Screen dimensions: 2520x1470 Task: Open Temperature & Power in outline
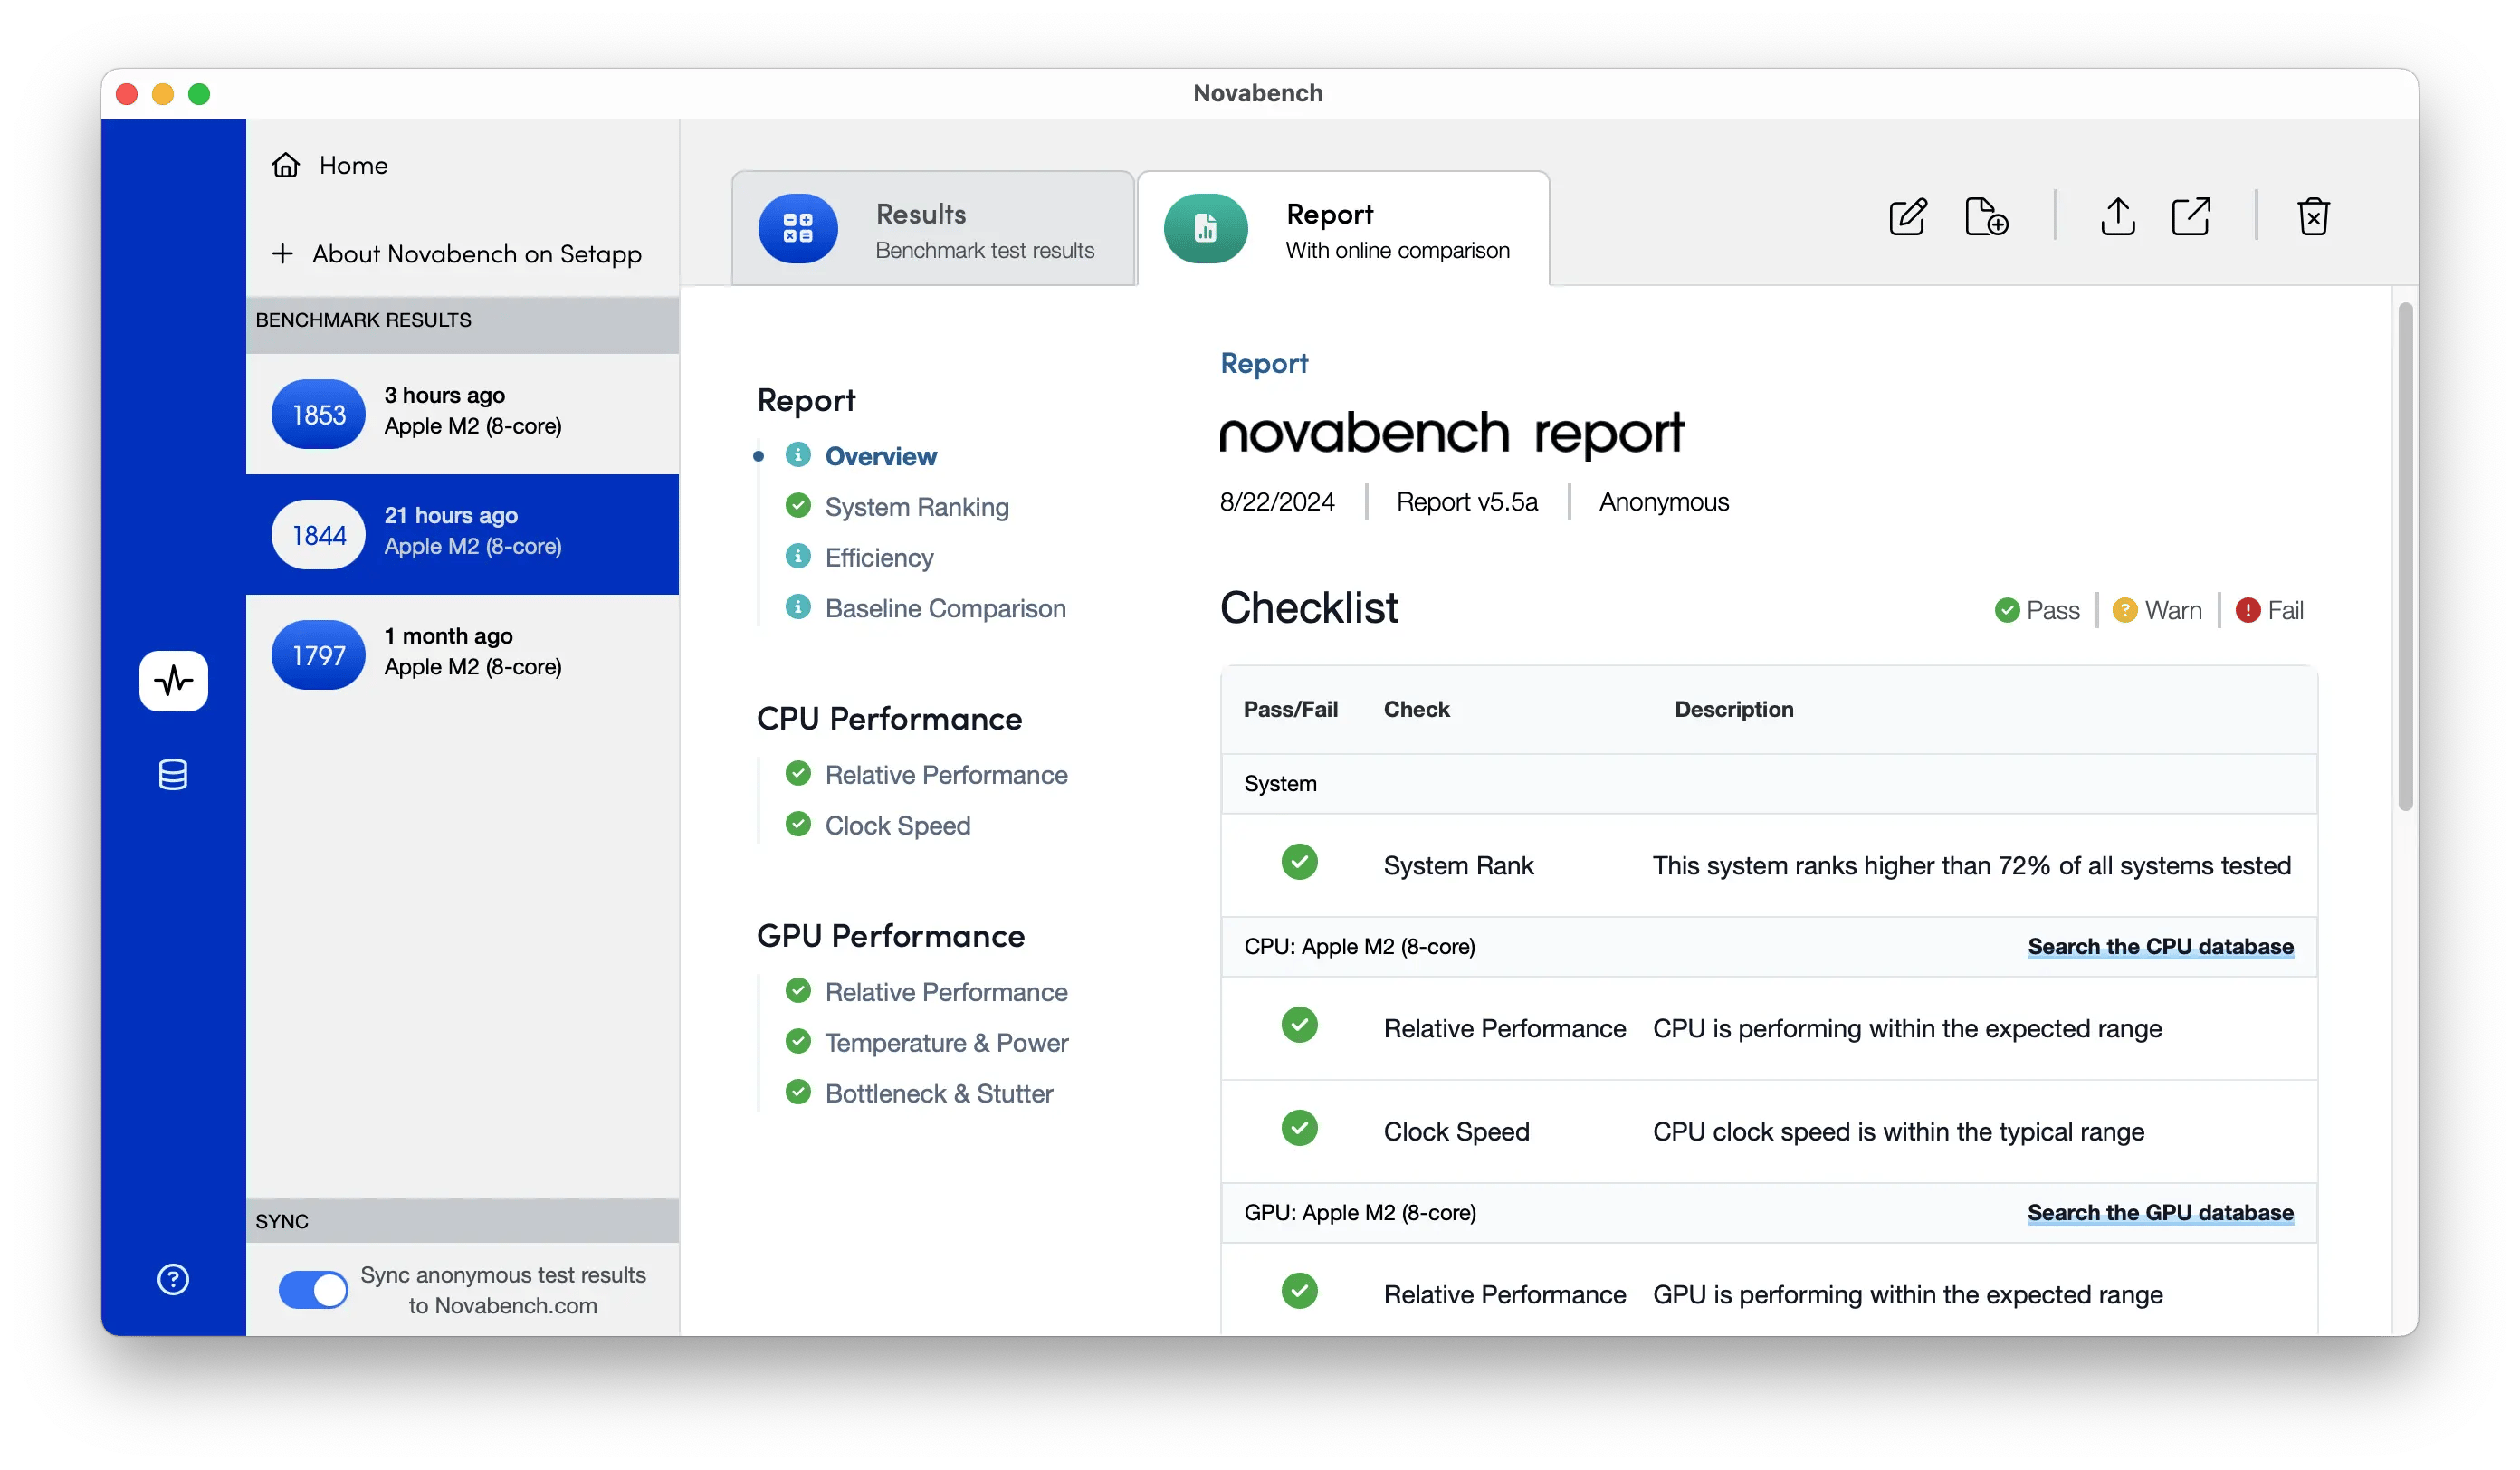click(946, 1043)
